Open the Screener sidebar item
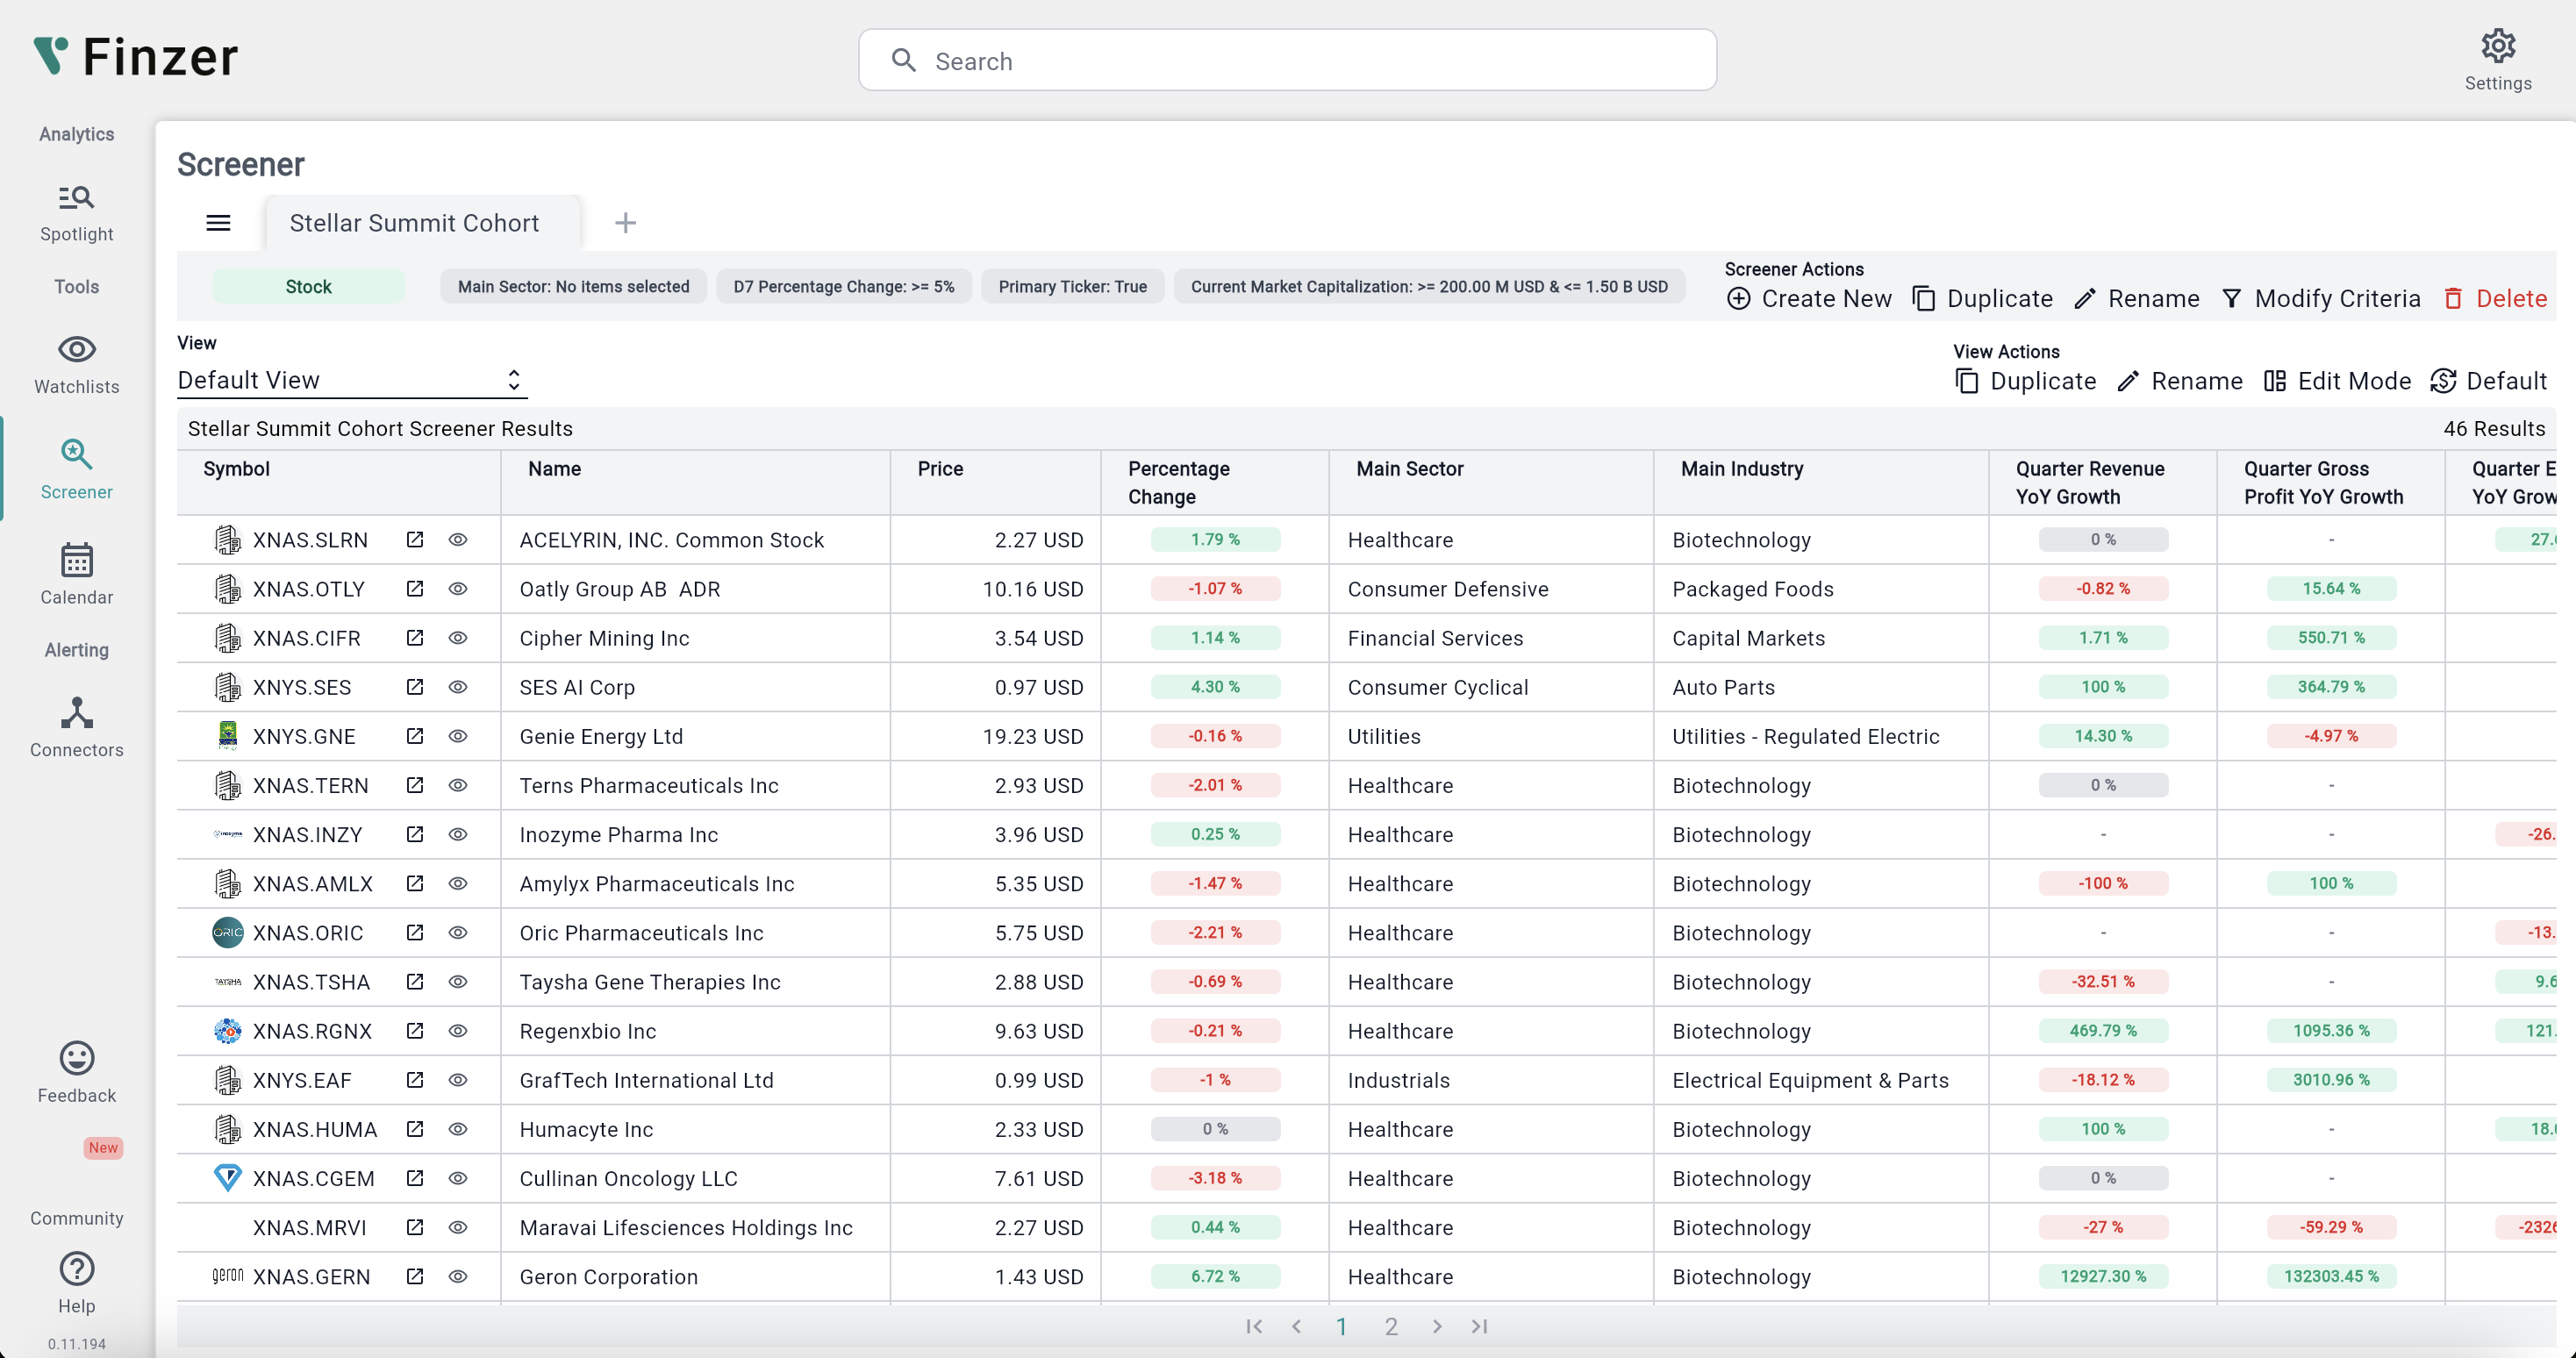This screenshot has height=1358, width=2576. click(x=76, y=469)
